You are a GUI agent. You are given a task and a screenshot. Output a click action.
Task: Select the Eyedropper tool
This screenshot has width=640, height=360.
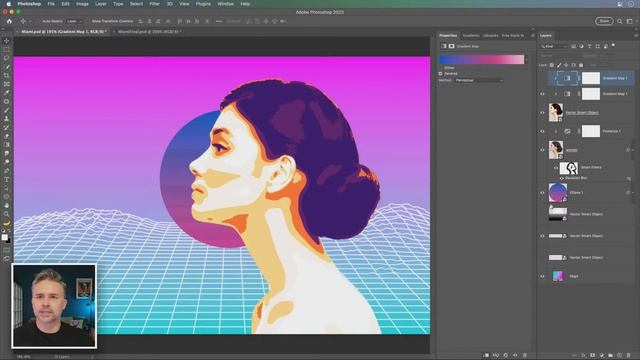point(7,93)
